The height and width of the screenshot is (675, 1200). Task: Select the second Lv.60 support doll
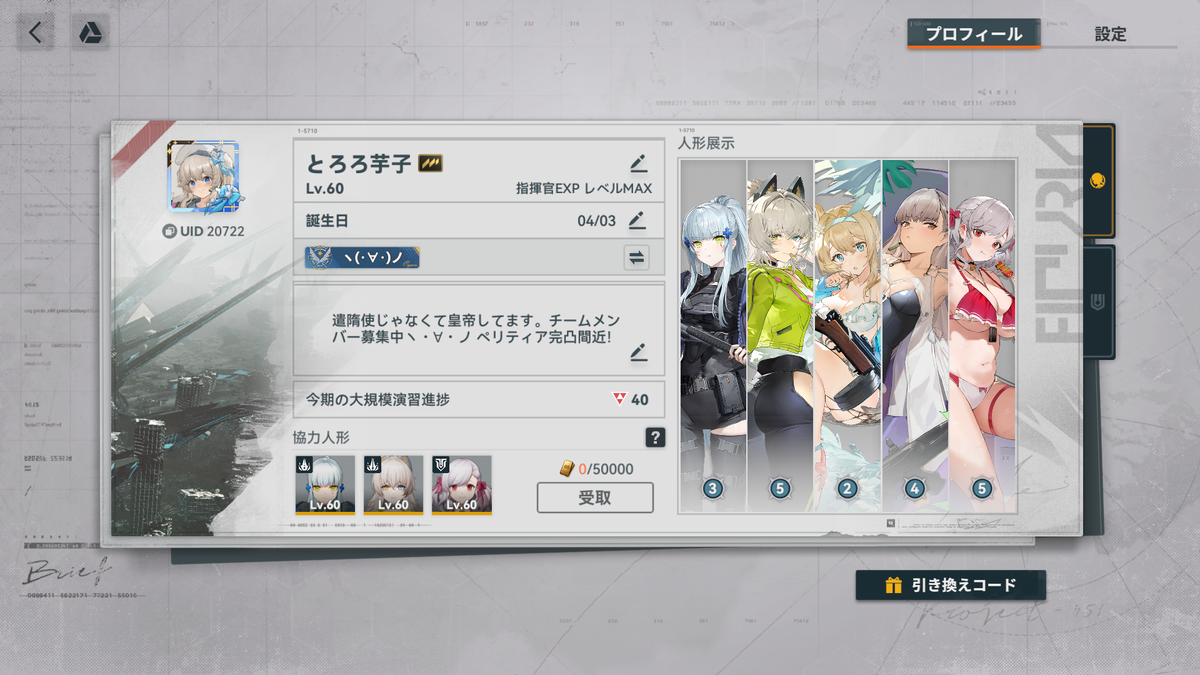[x=393, y=485]
